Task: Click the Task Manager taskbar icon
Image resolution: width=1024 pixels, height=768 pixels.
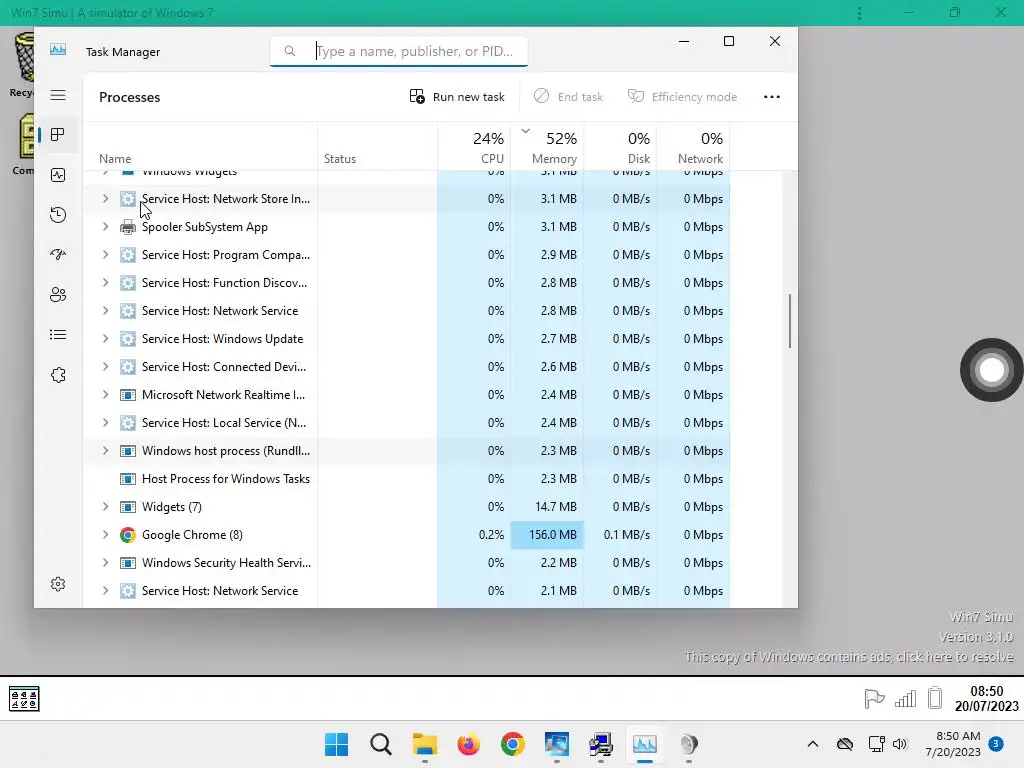Action: pyautogui.click(x=645, y=744)
